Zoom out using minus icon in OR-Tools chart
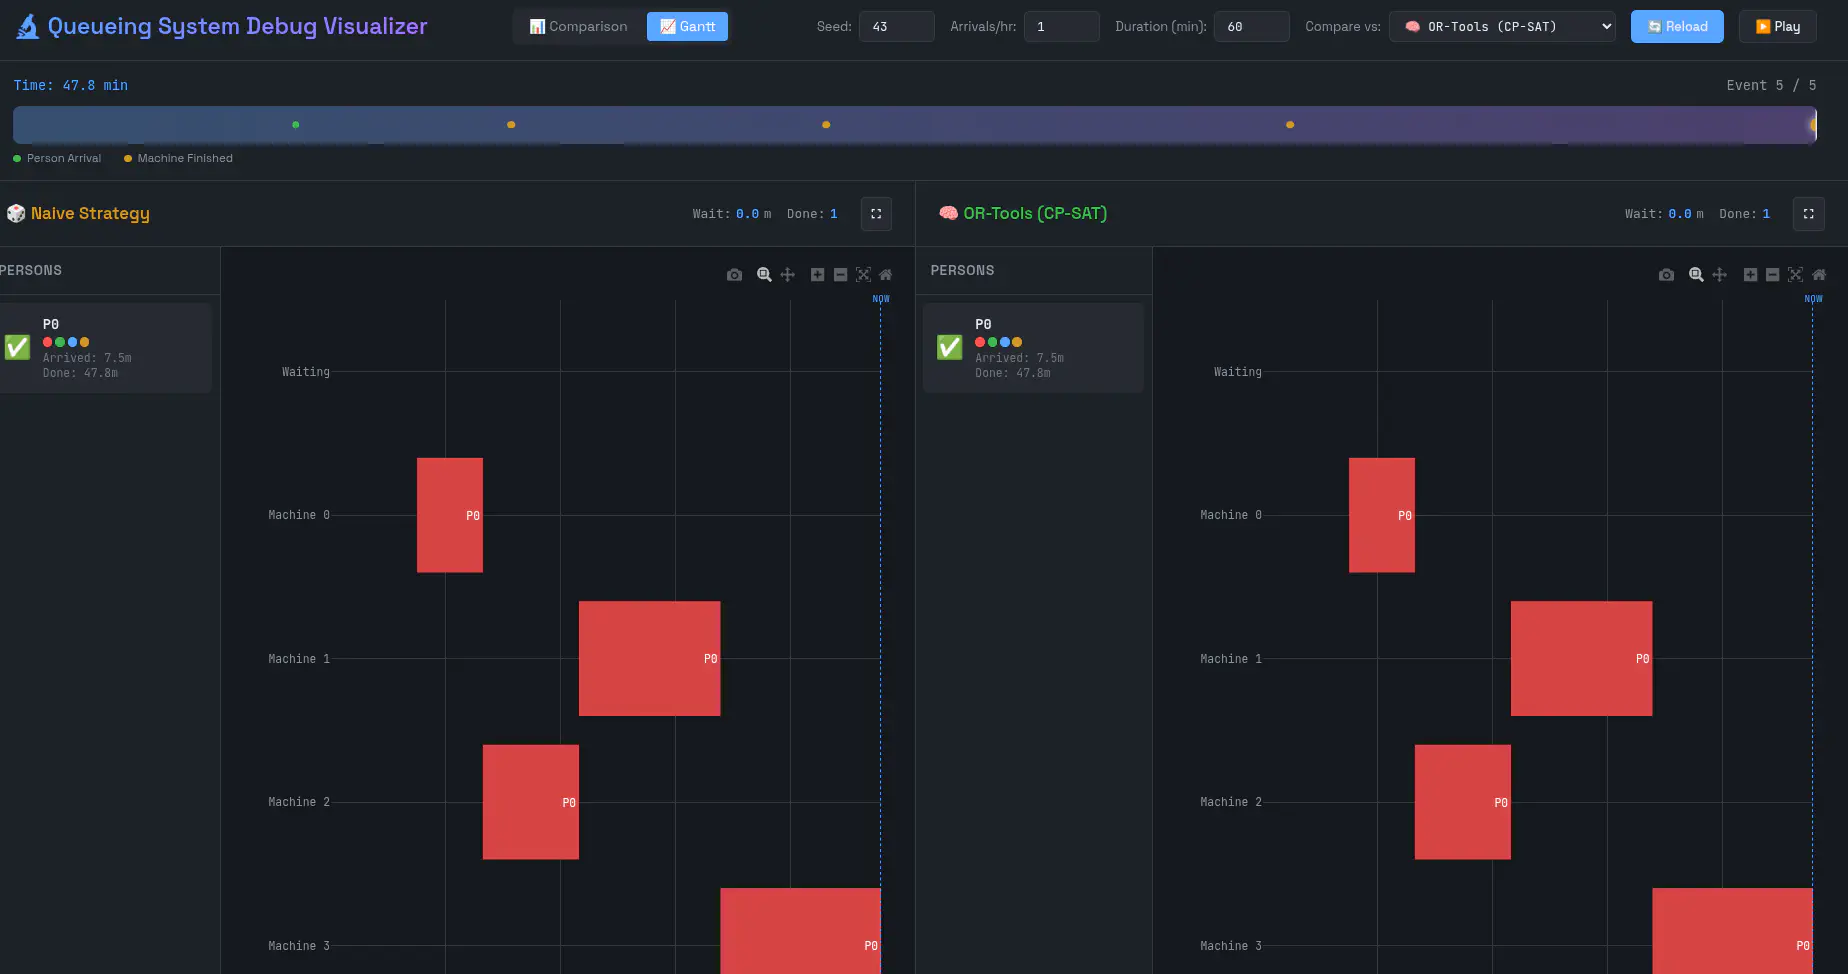1848x974 pixels. coord(1772,275)
